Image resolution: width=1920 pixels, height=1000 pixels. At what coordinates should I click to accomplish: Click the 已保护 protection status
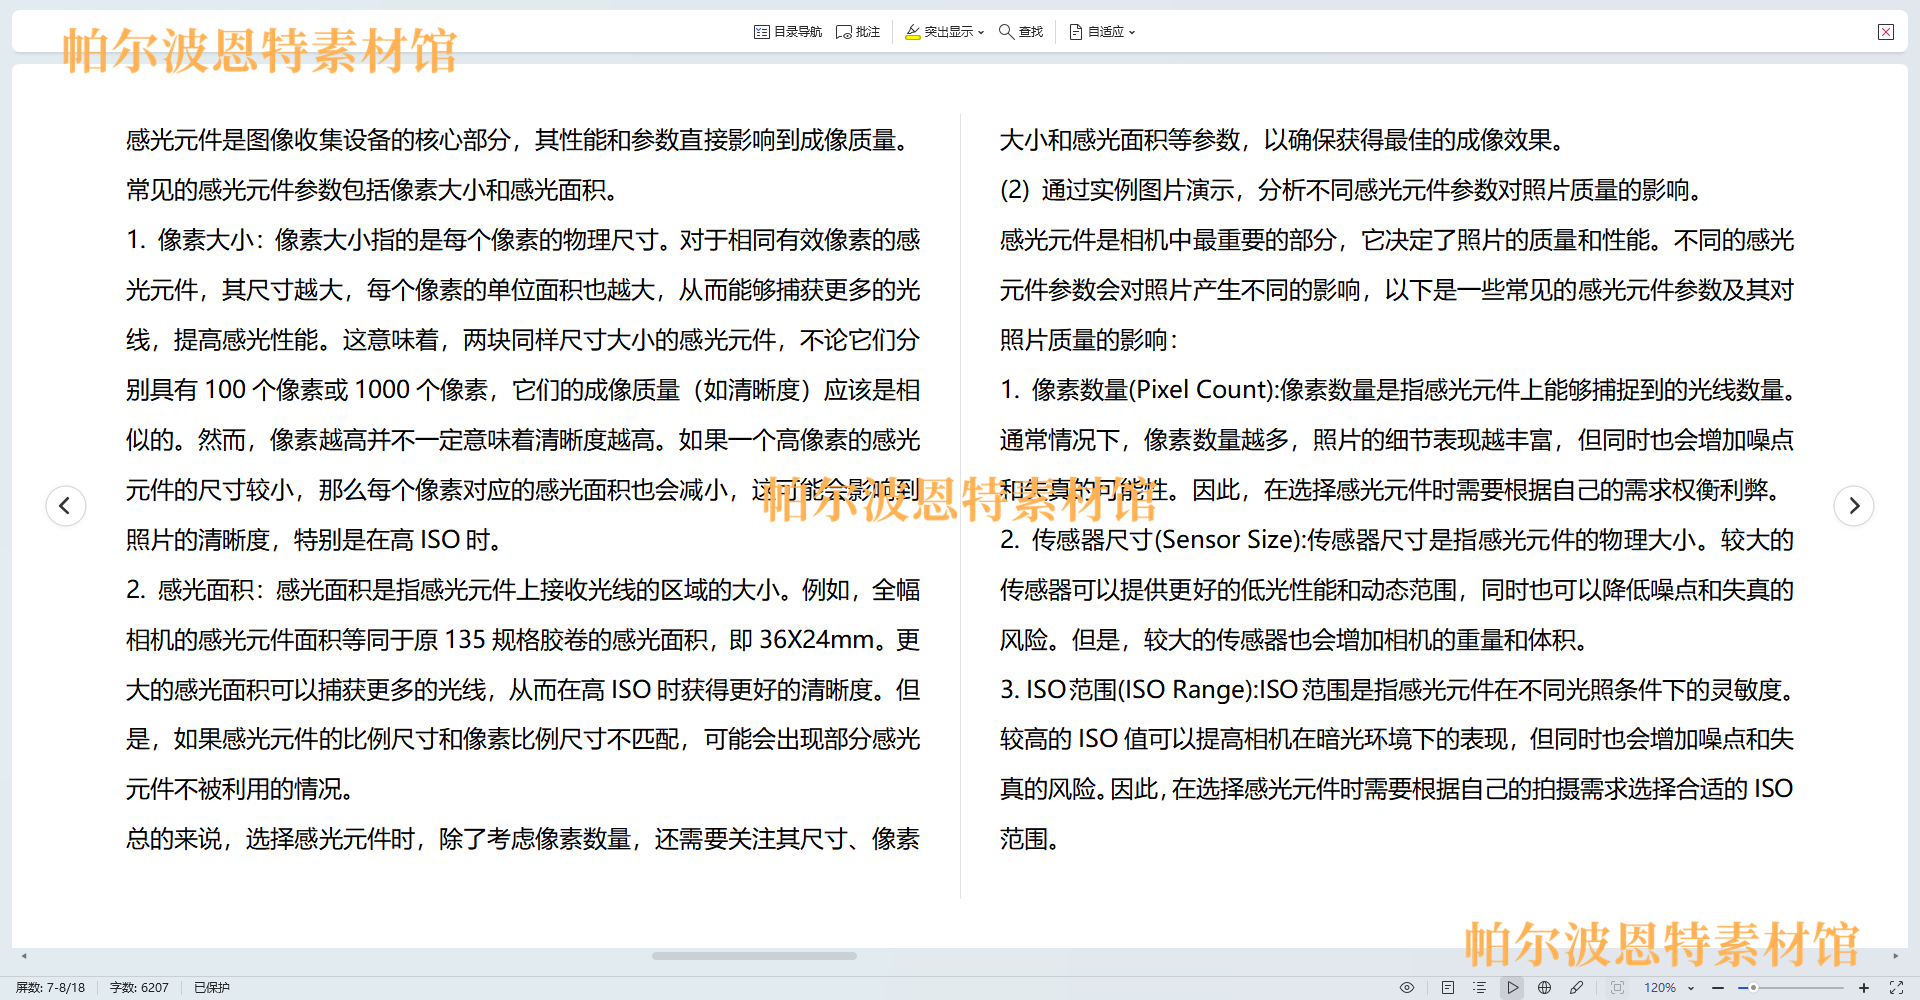click(x=212, y=987)
